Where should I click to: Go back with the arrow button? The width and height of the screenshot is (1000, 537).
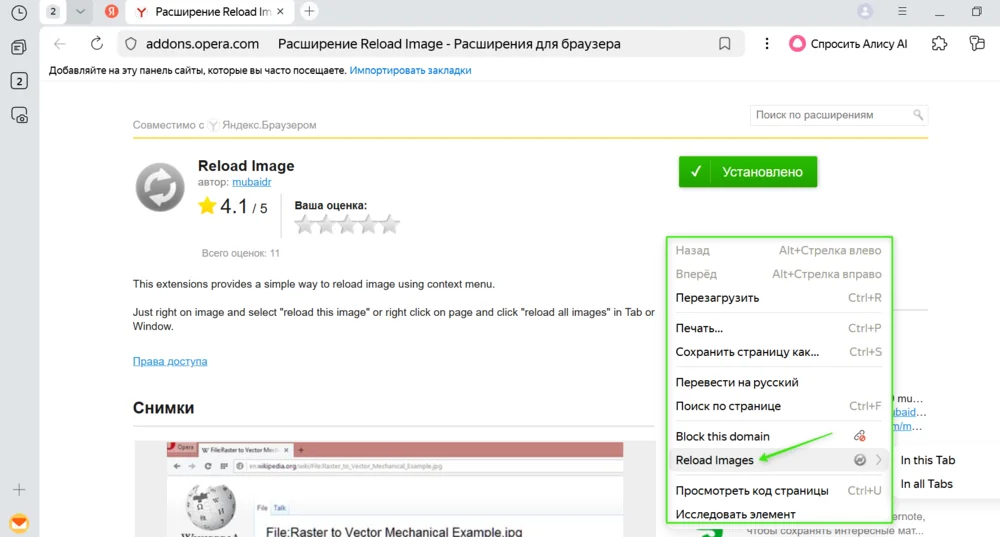click(60, 44)
